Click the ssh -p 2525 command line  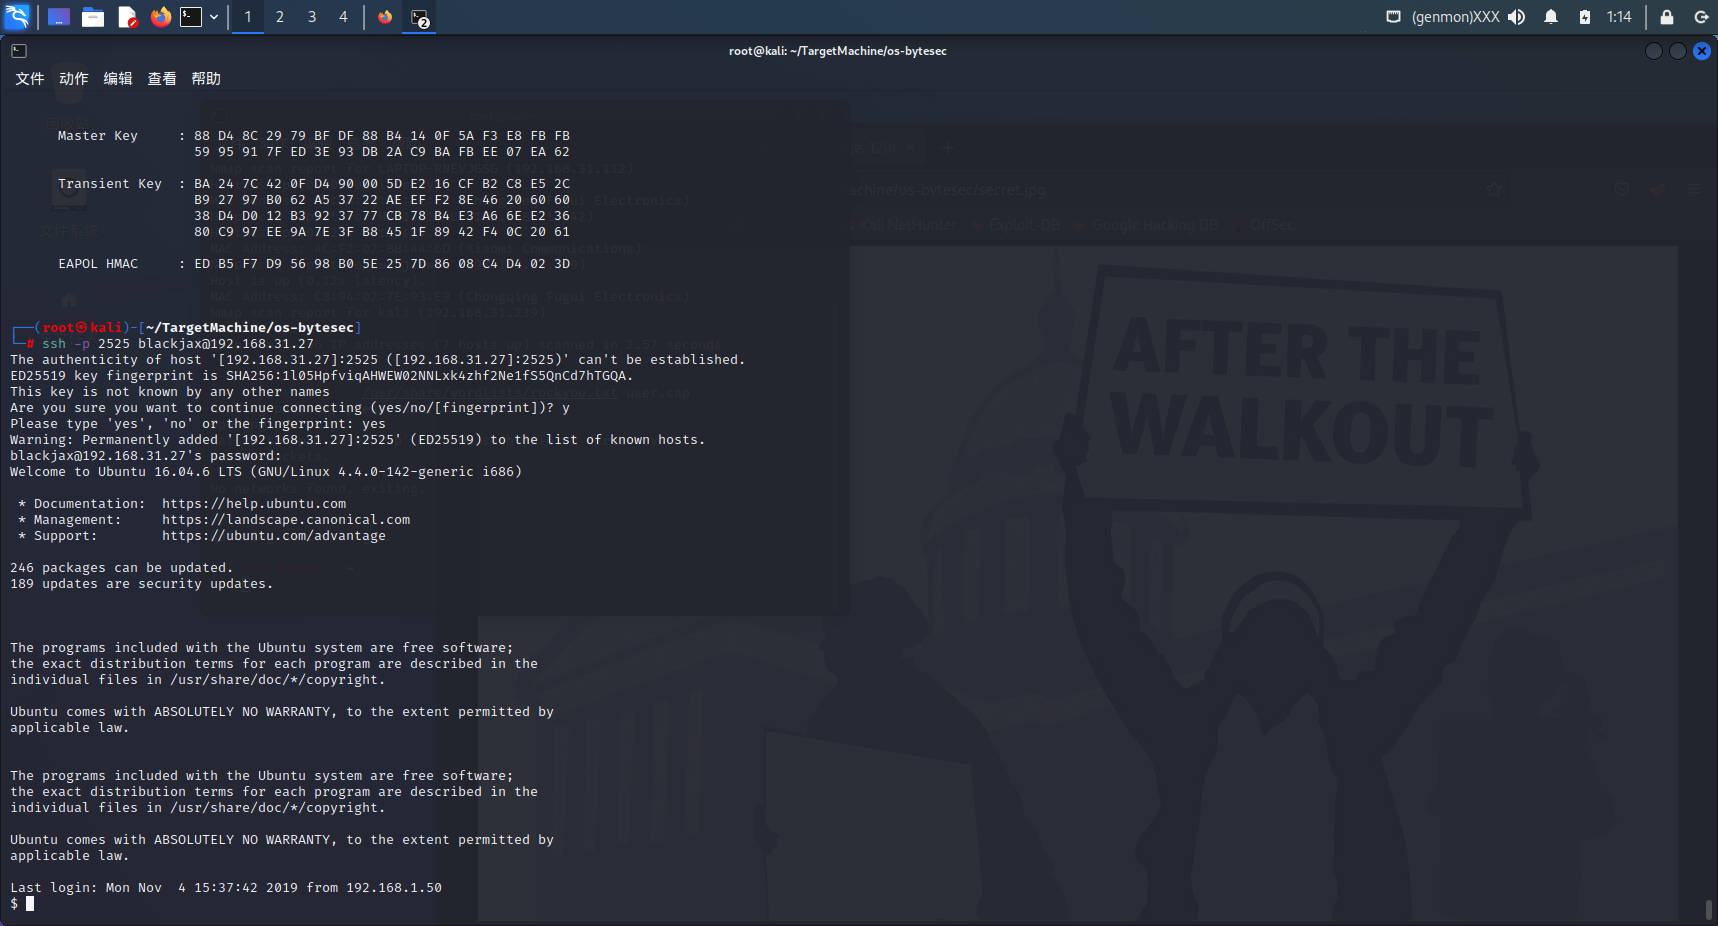pos(178,344)
